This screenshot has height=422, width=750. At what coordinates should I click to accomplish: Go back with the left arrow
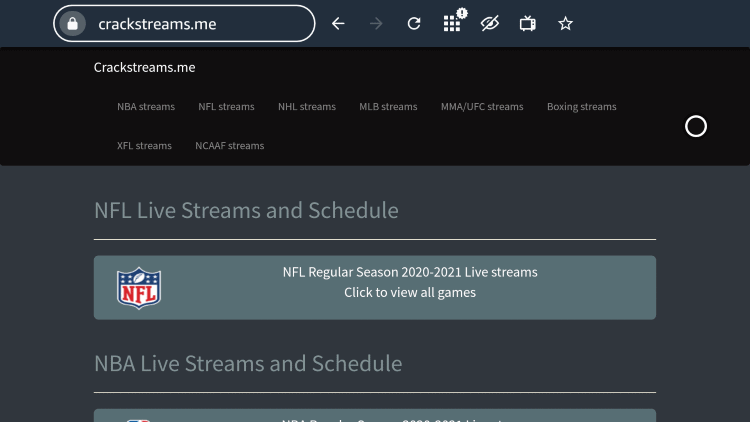(x=338, y=23)
